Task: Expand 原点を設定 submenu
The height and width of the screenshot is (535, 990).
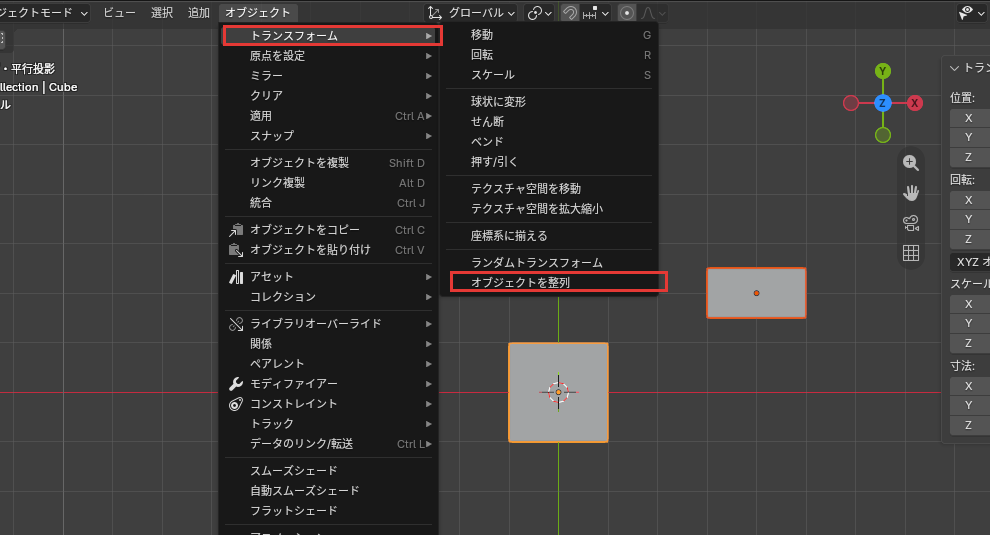Action: click(328, 56)
